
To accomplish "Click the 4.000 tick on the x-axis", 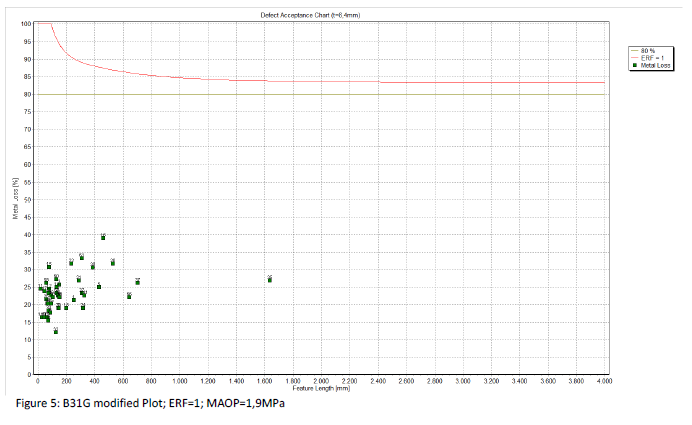I will [604, 382].
